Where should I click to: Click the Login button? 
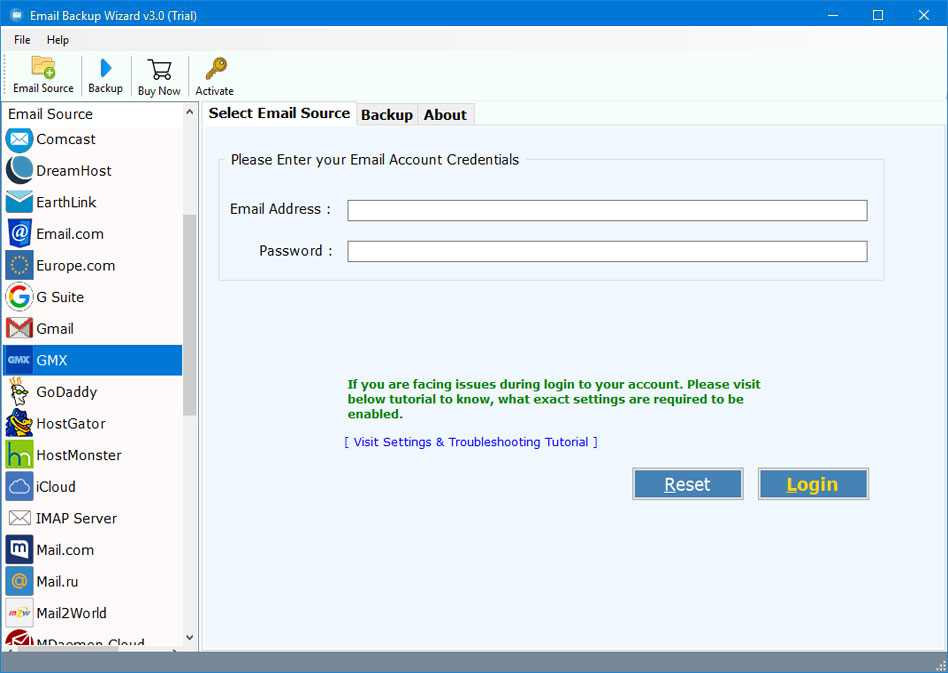click(x=813, y=484)
